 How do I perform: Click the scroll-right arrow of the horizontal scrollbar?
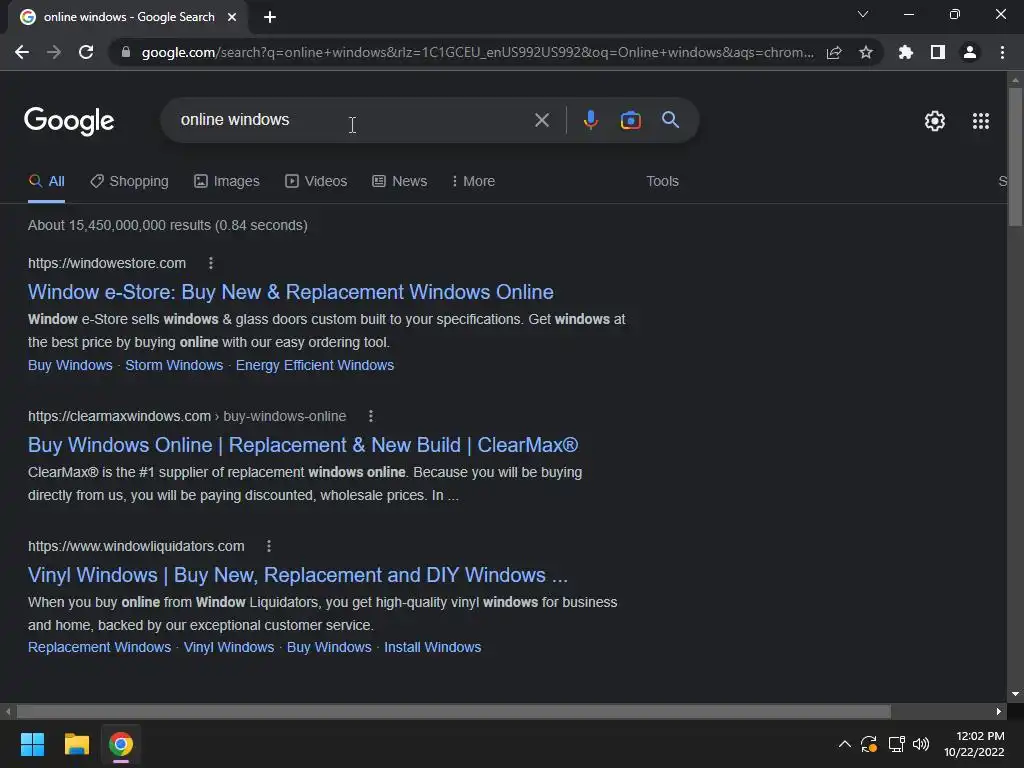[999, 711]
